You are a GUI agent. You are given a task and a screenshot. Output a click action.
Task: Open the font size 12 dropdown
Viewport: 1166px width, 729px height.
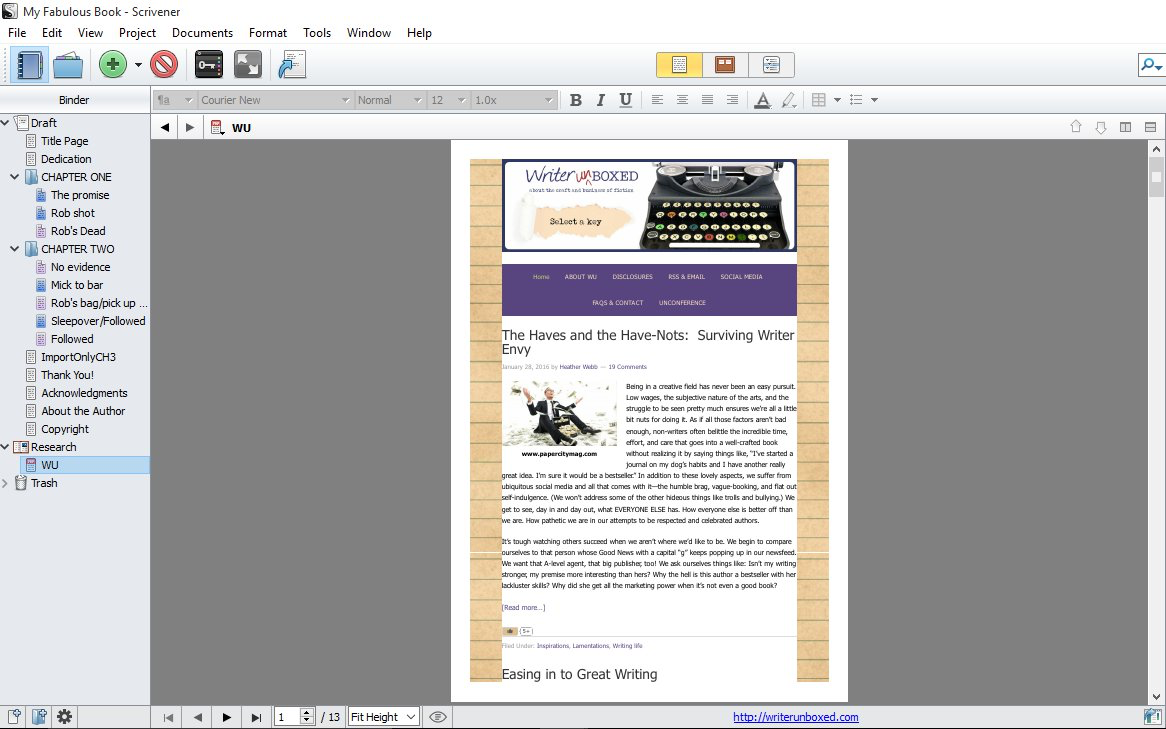click(x=448, y=100)
